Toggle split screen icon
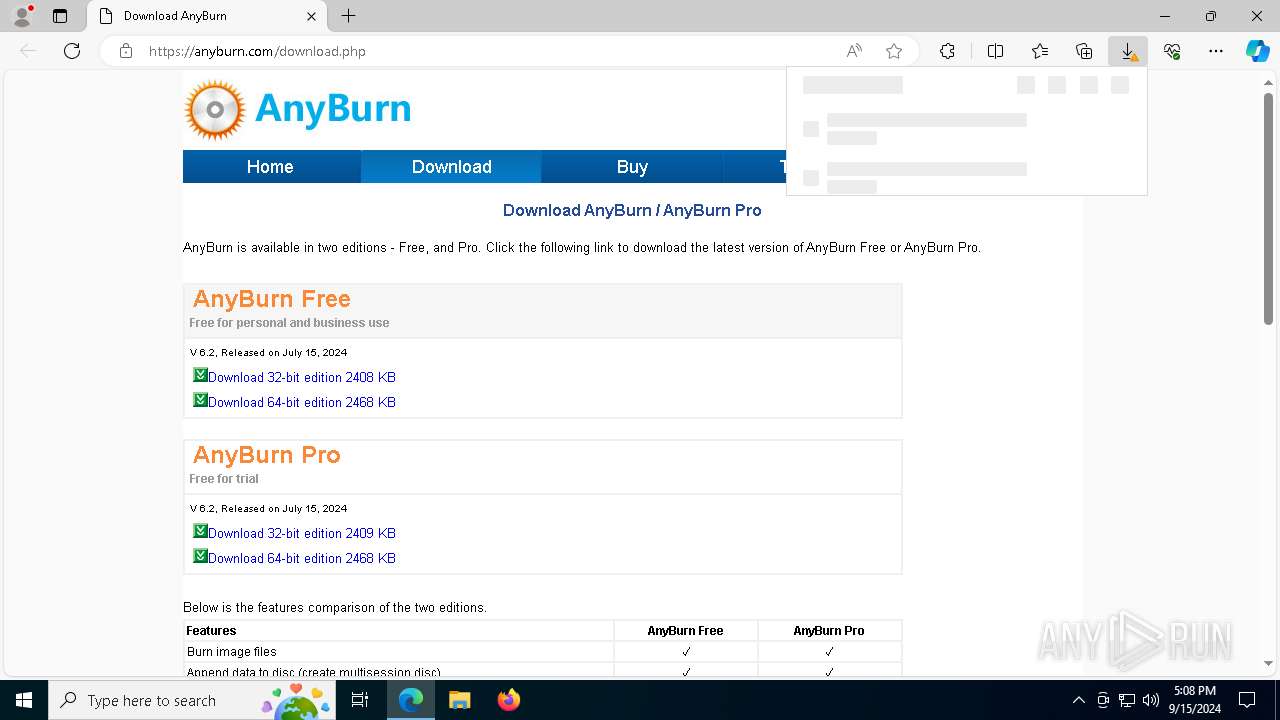This screenshot has height=720, width=1280. coord(995,51)
